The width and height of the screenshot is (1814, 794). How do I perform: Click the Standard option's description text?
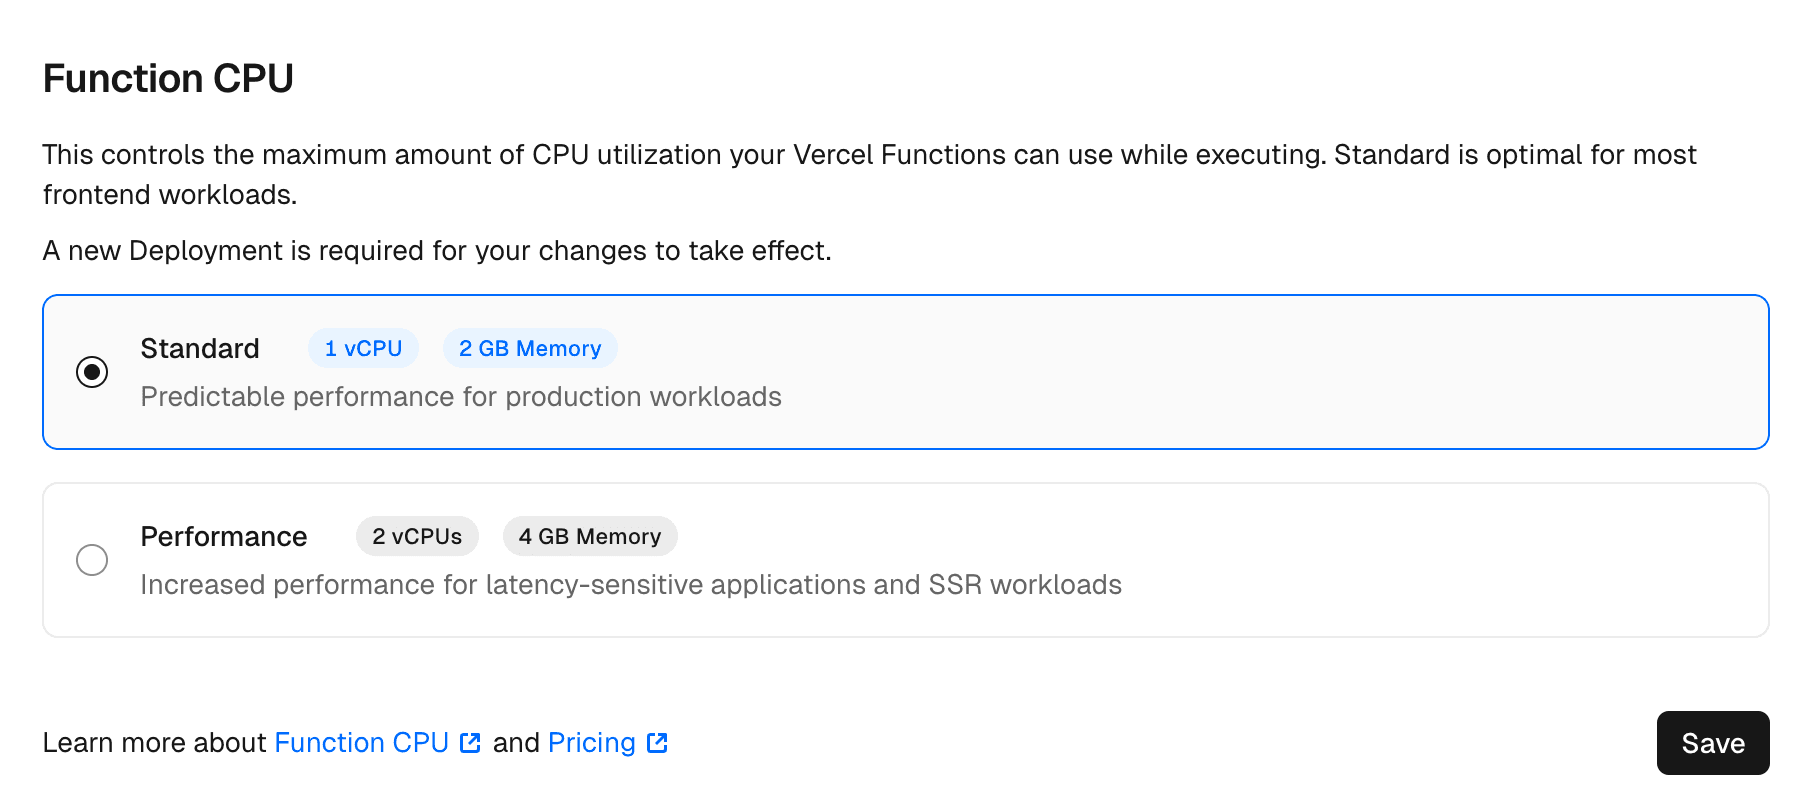point(462,397)
